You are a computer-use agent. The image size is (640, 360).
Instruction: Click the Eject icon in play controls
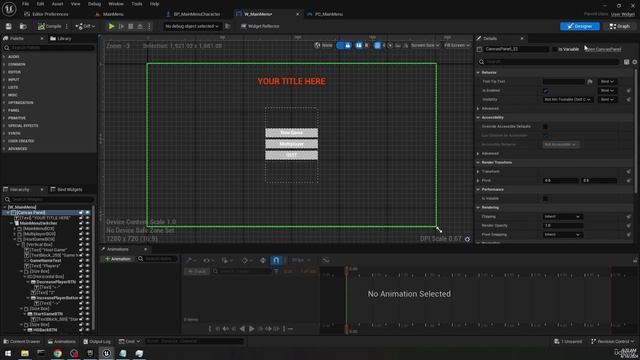coord(140,26)
